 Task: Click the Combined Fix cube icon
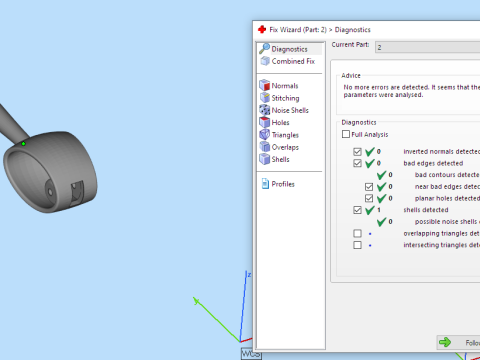point(265,61)
